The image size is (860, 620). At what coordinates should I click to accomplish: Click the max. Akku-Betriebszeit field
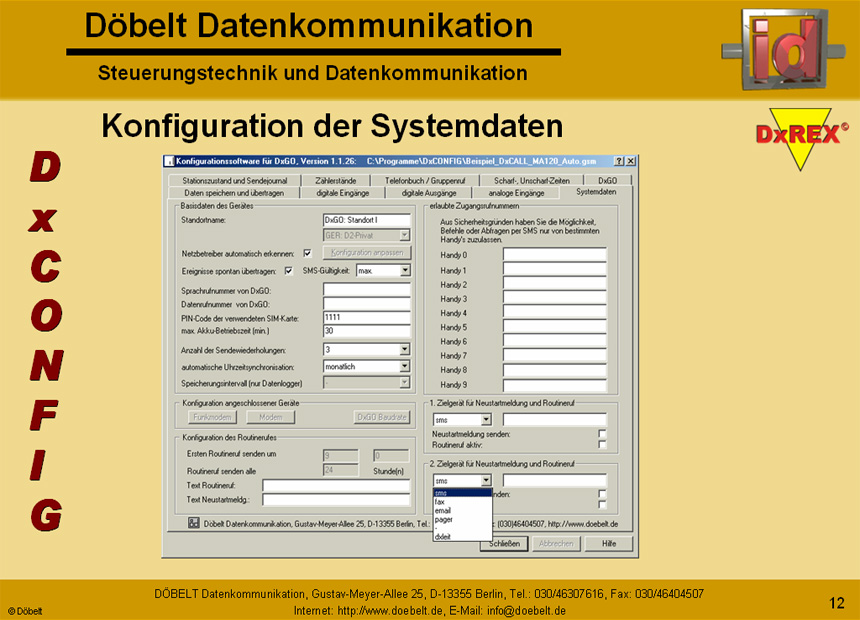367,331
